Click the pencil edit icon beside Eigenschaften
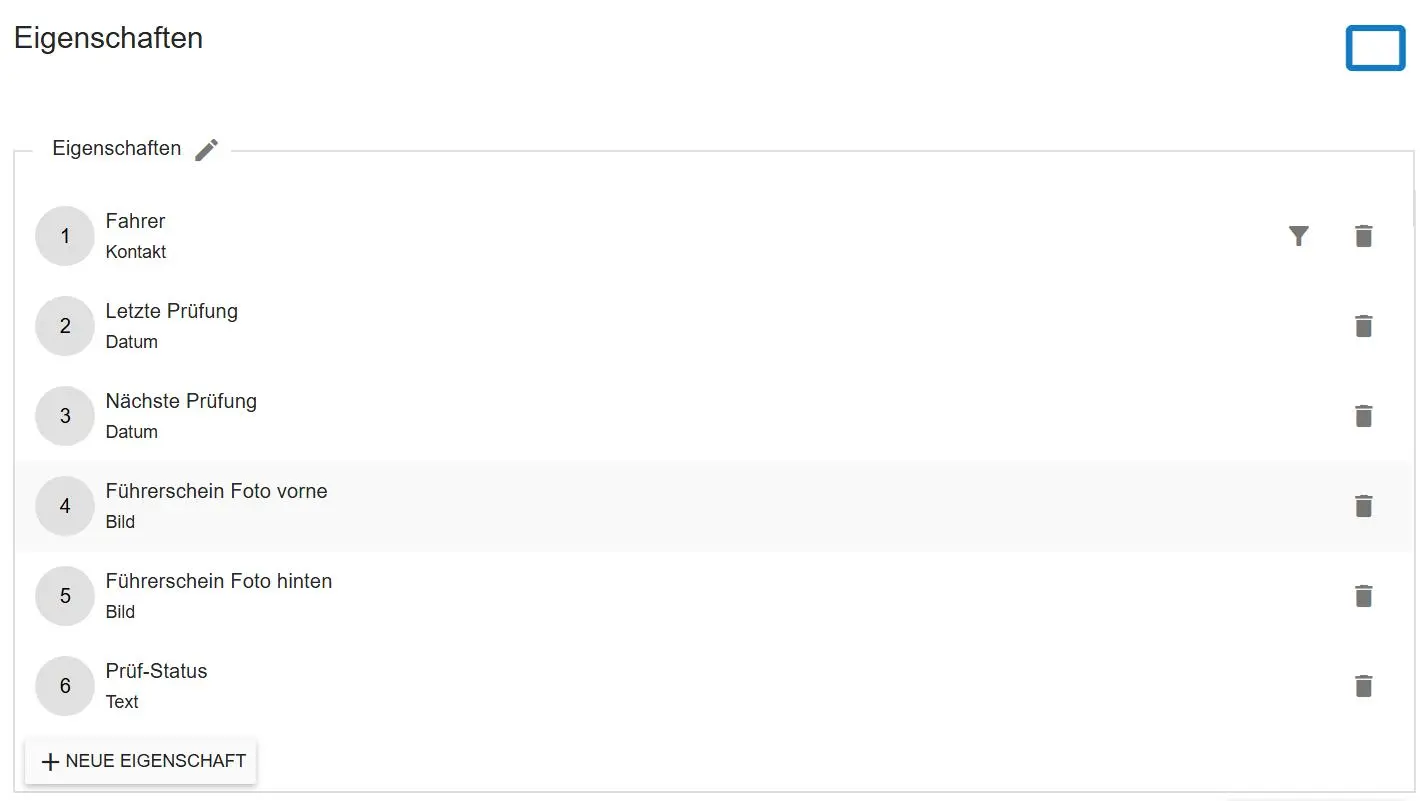This screenshot has width=1425, height=801. click(206, 150)
